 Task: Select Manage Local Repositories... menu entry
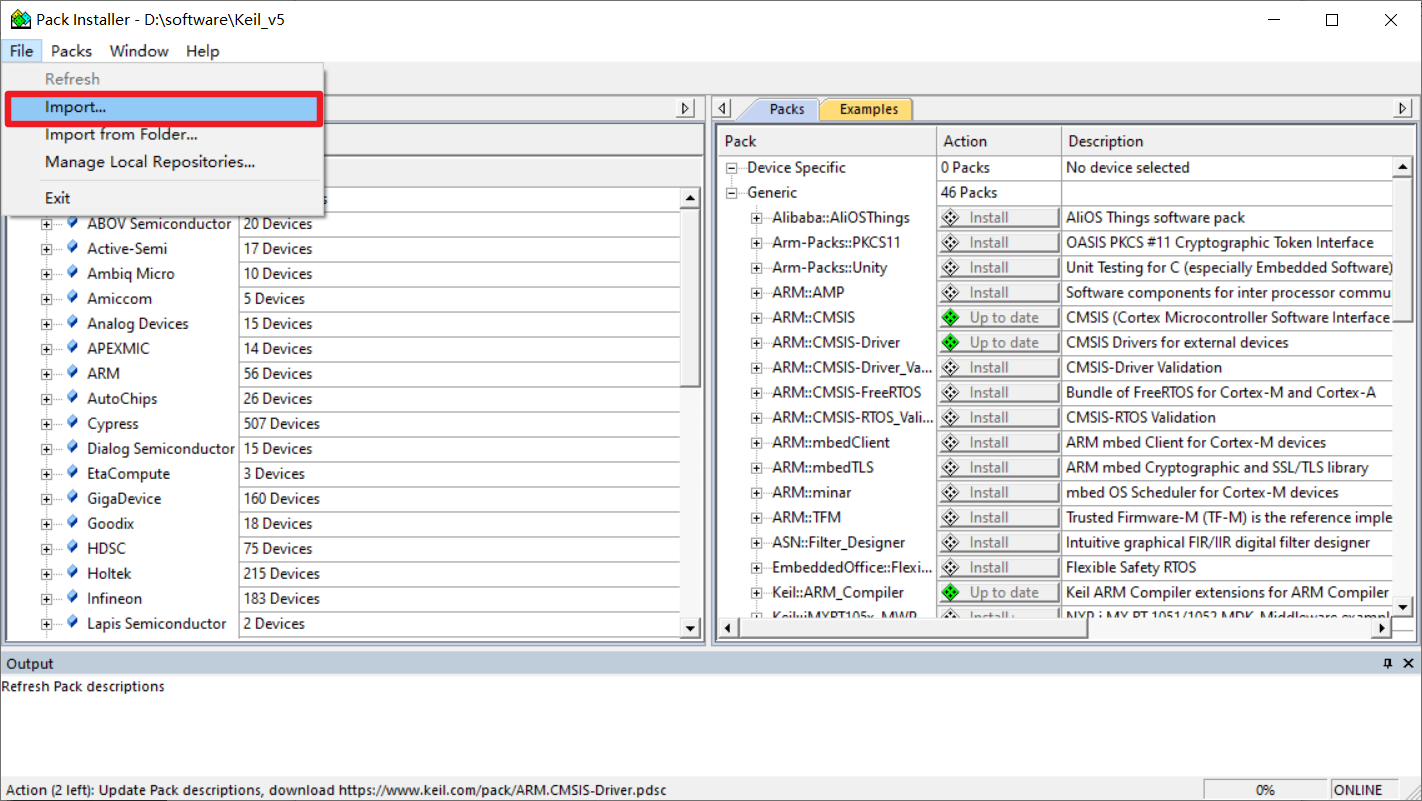pyautogui.click(x=163, y=162)
